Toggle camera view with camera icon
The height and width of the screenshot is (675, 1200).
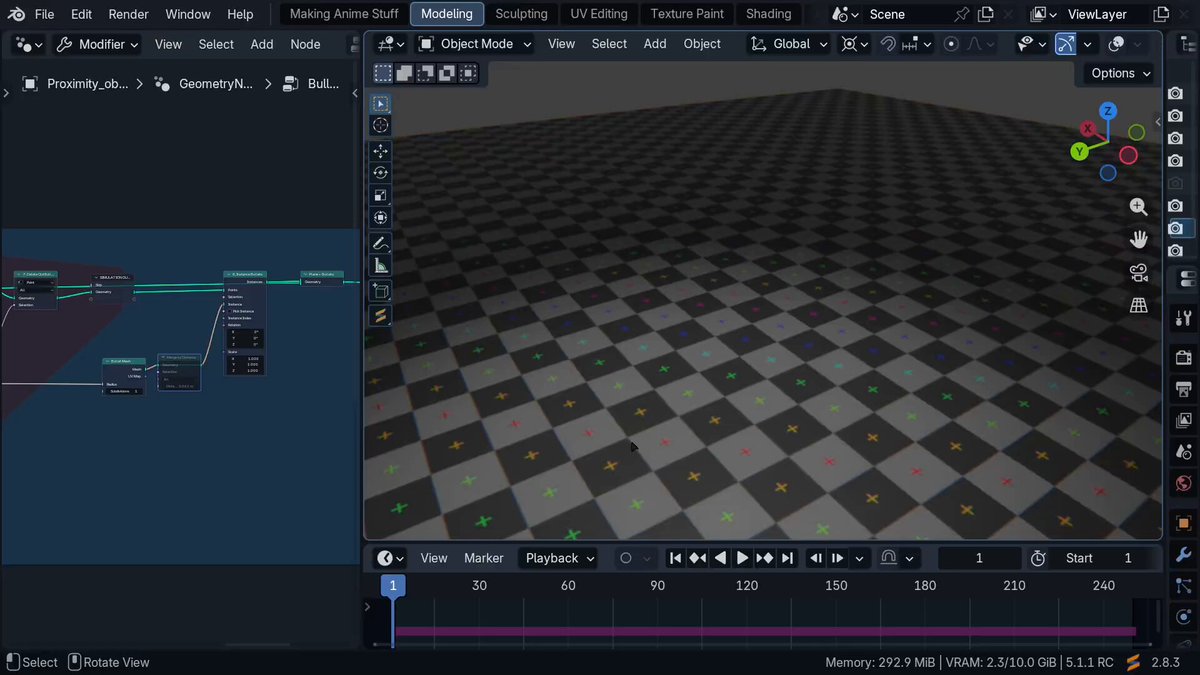[x=1138, y=273]
